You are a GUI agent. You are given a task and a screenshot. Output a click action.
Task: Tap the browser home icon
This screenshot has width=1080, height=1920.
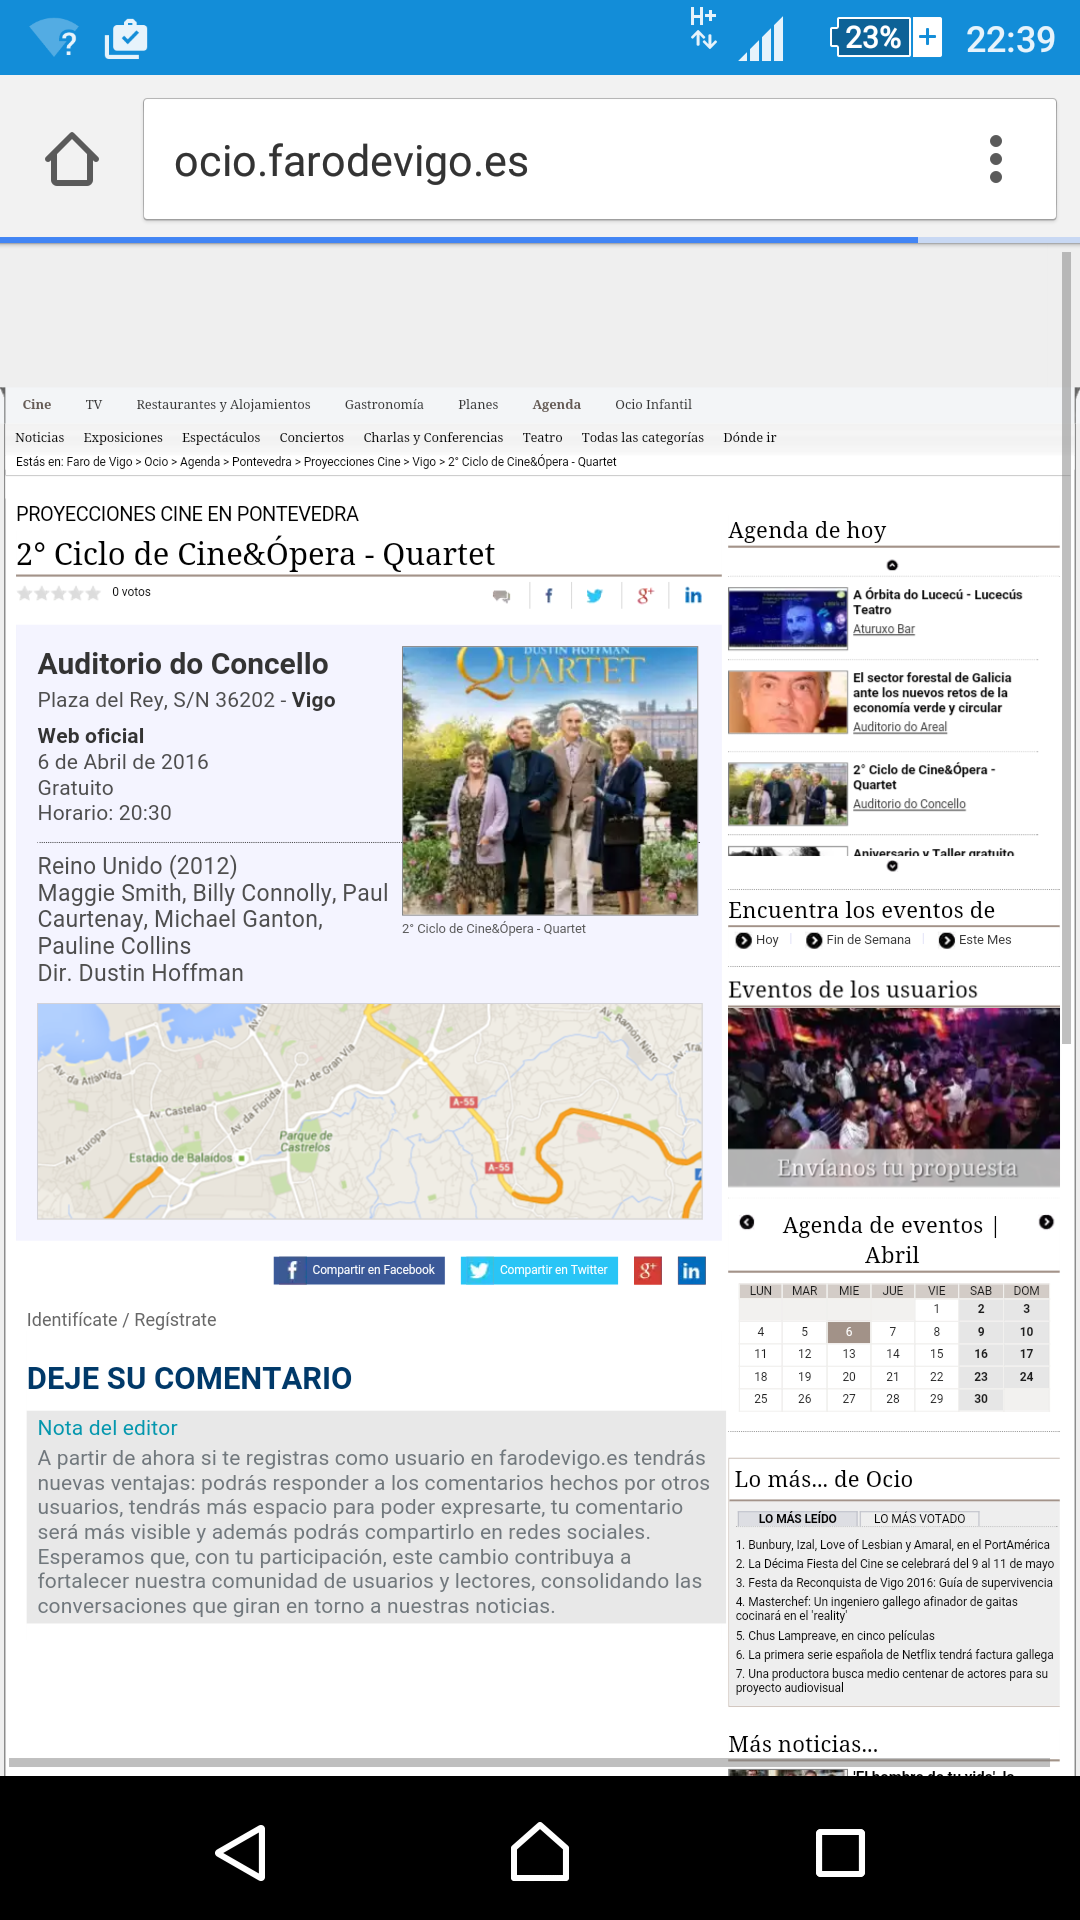[x=72, y=159]
